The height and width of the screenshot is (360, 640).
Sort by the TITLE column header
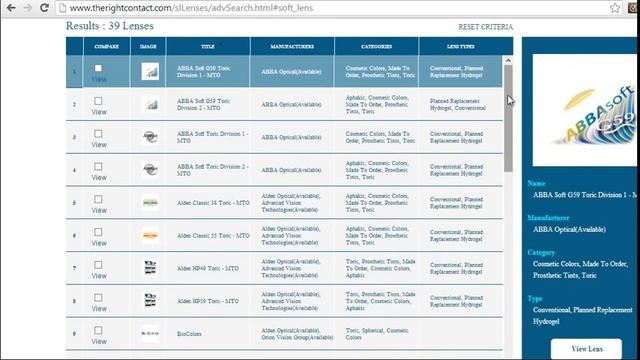[208, 46]
